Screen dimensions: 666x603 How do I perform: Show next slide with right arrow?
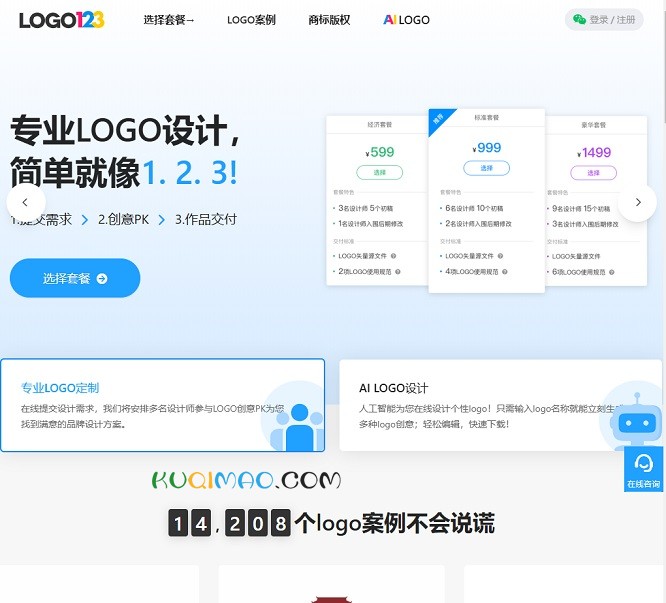click(x=638, y=202)
